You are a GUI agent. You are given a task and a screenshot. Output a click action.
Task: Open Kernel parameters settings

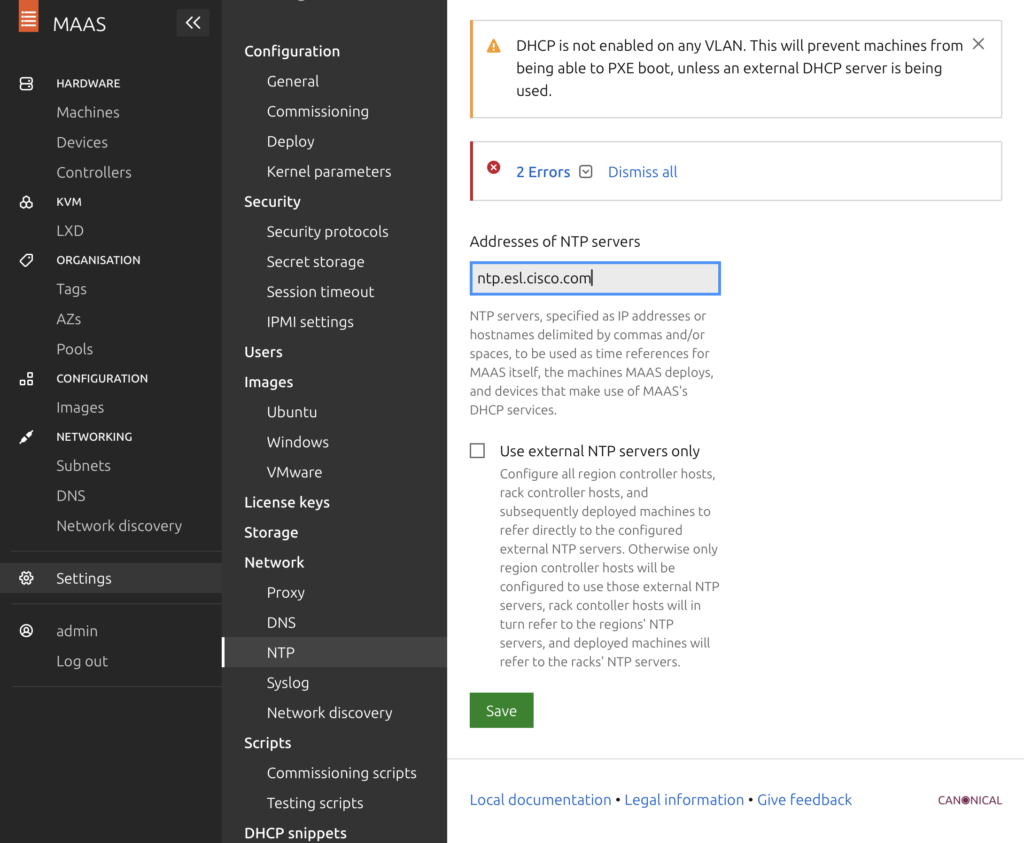[329, 172]
